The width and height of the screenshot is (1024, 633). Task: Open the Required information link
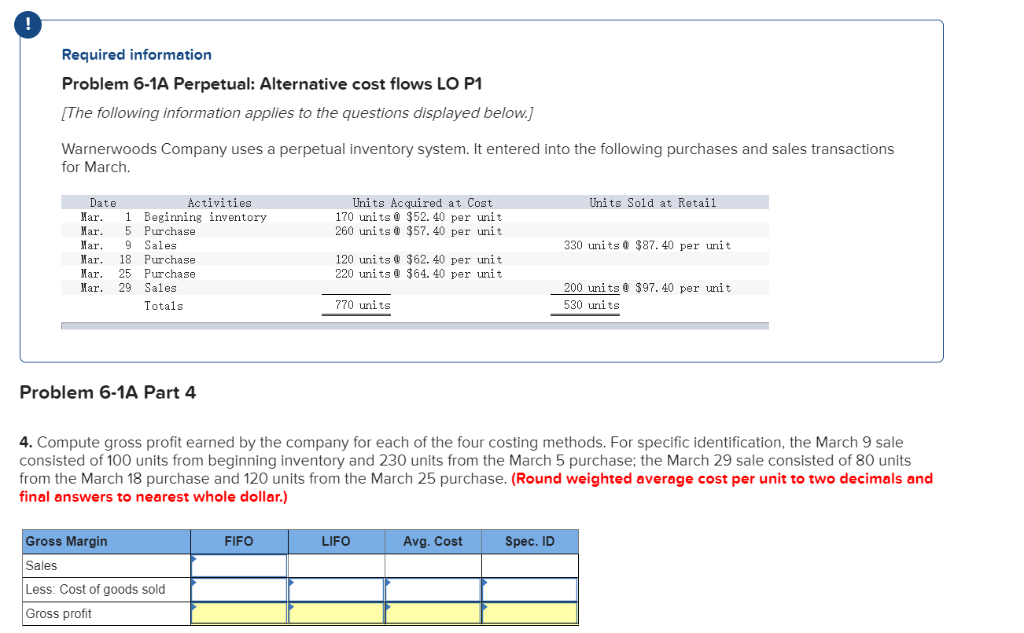click(136, 54)
